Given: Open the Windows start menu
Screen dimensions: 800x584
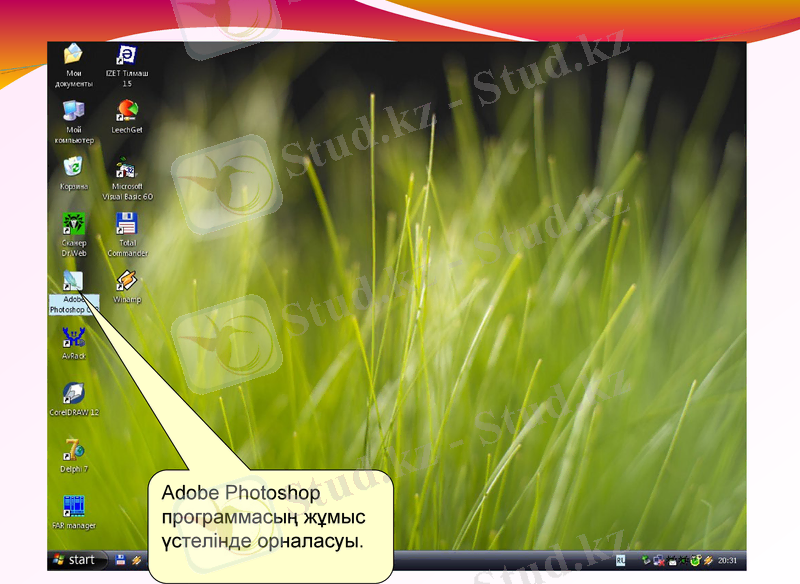Looking at the screenshot, I should (76, 560).
